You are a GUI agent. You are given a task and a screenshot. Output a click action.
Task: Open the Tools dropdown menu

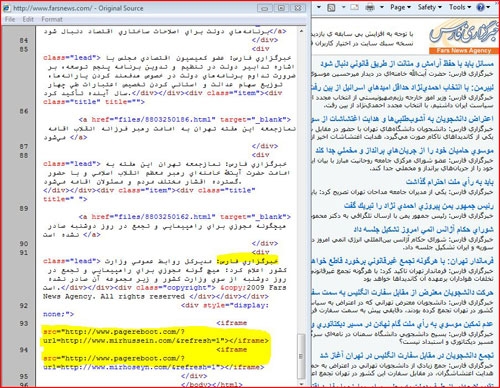tap(460, 7)
